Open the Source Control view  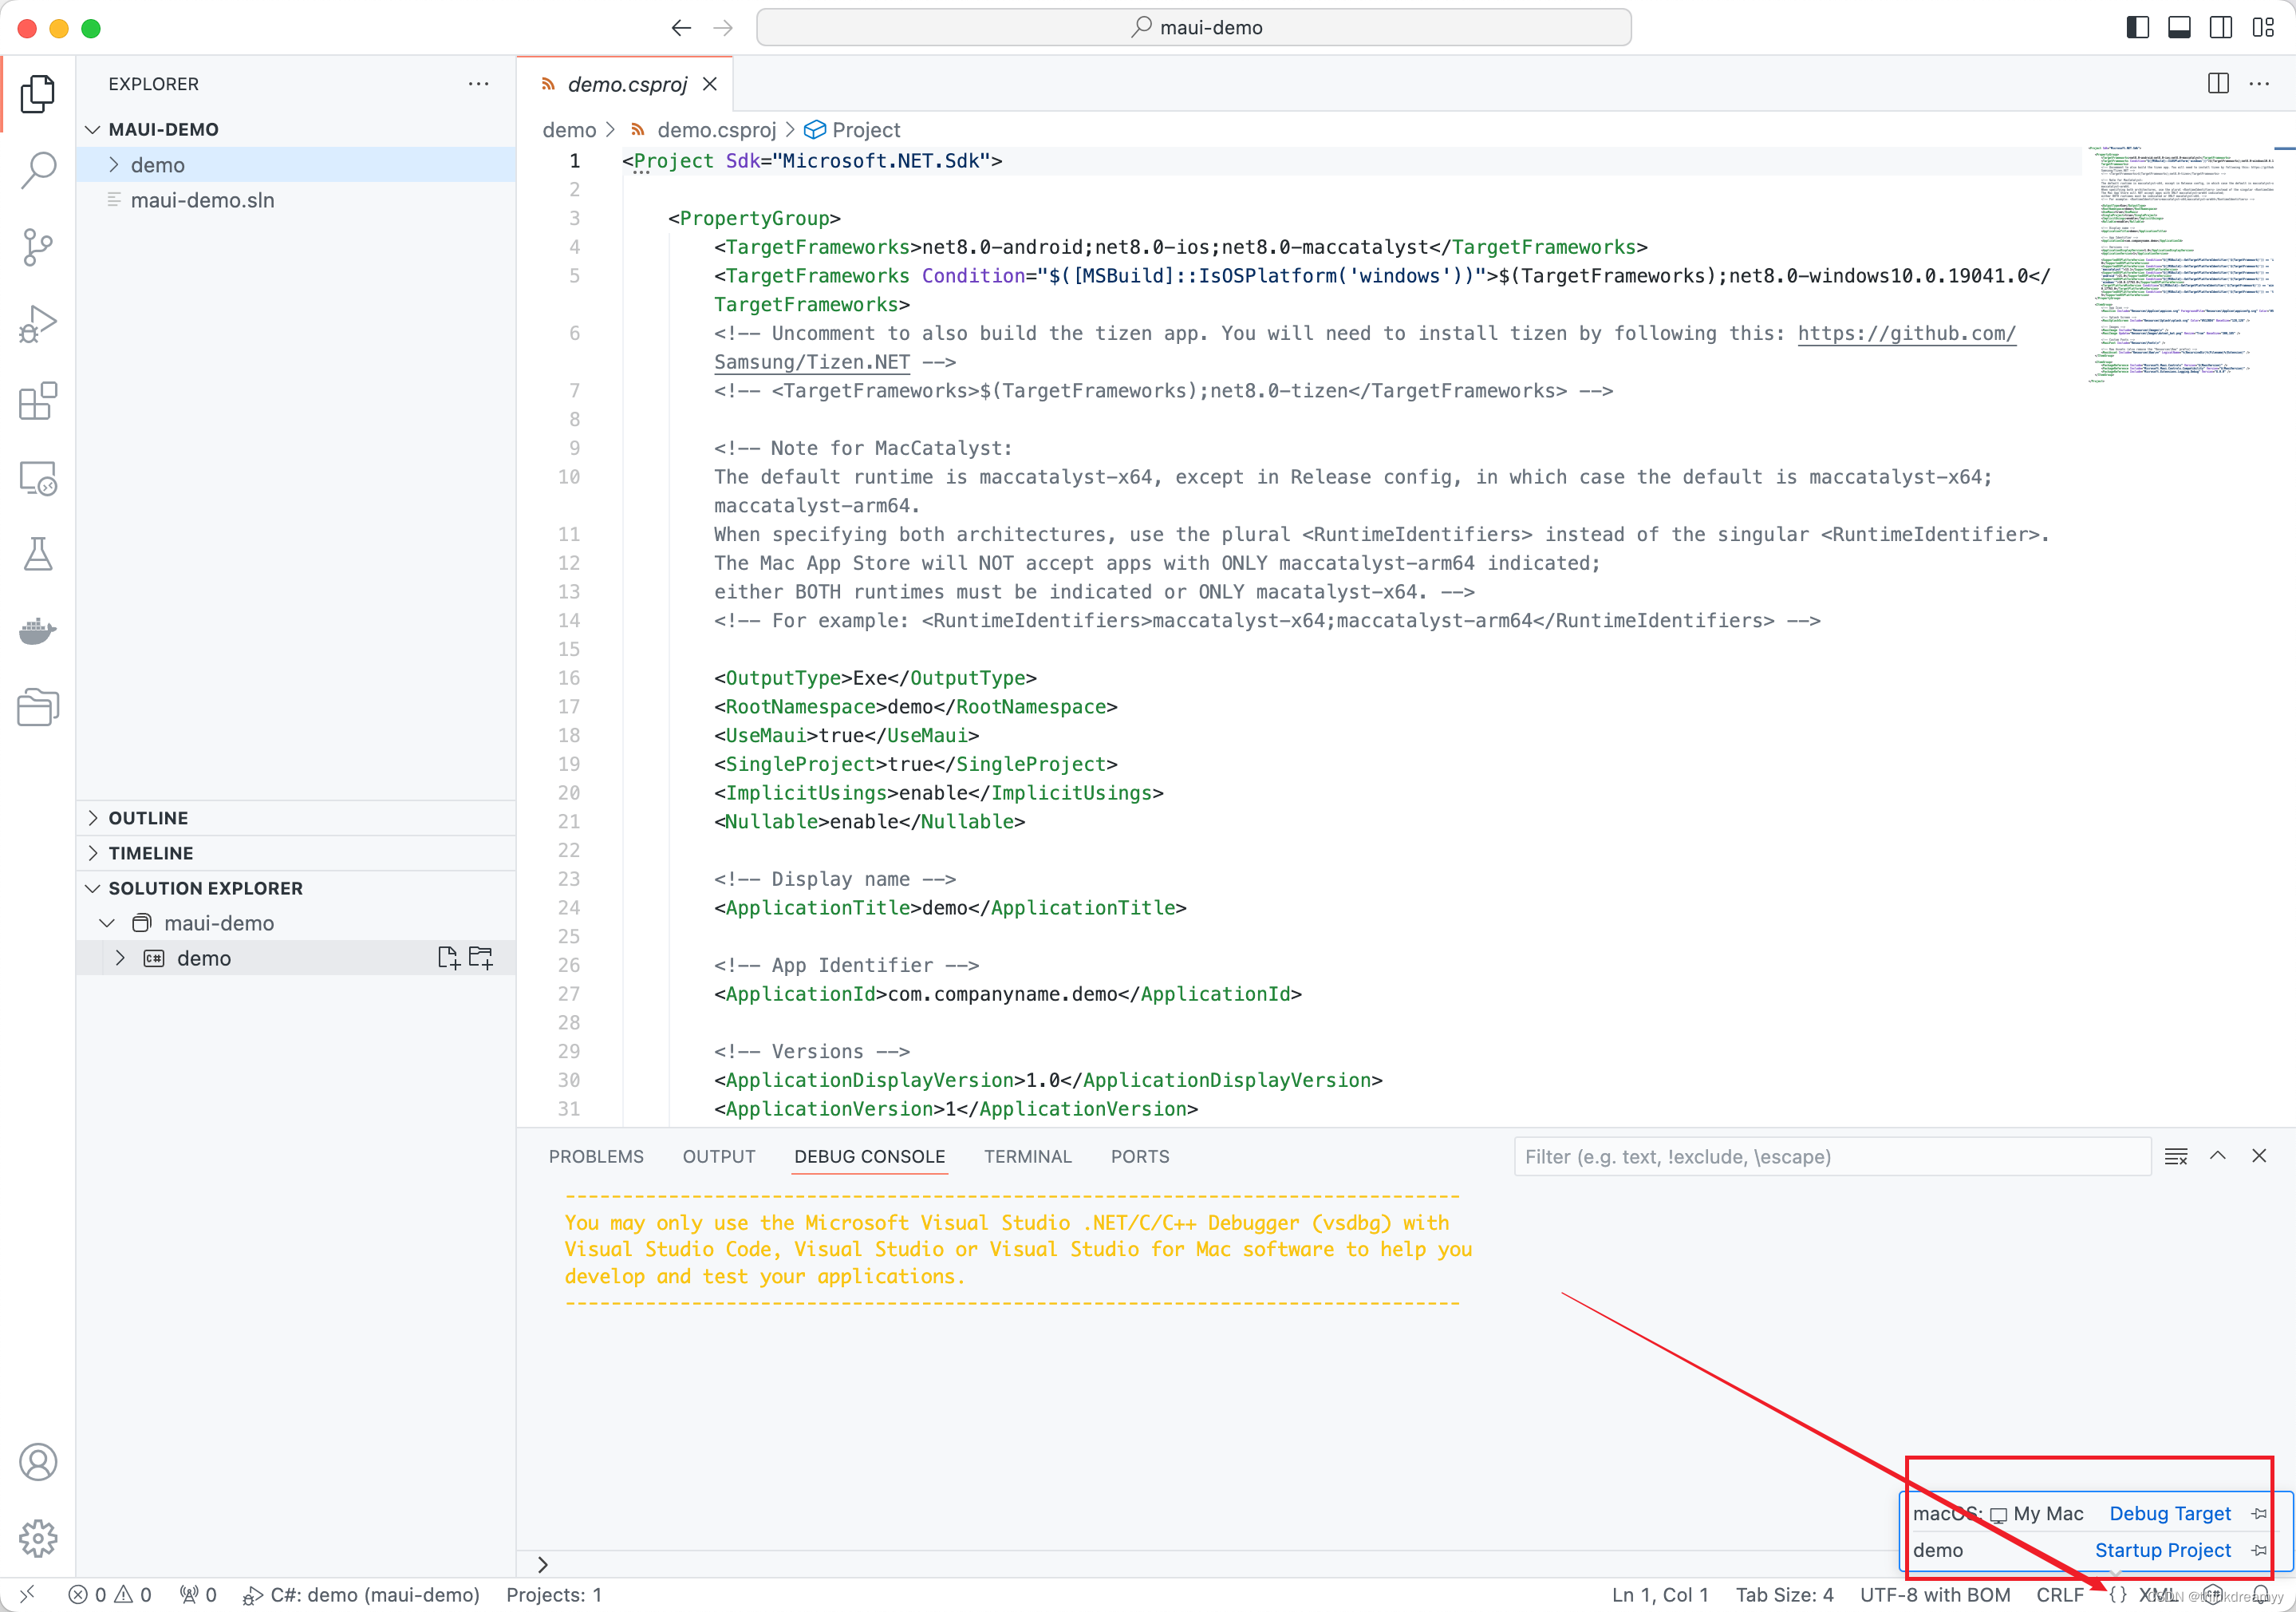pos(38,247)
